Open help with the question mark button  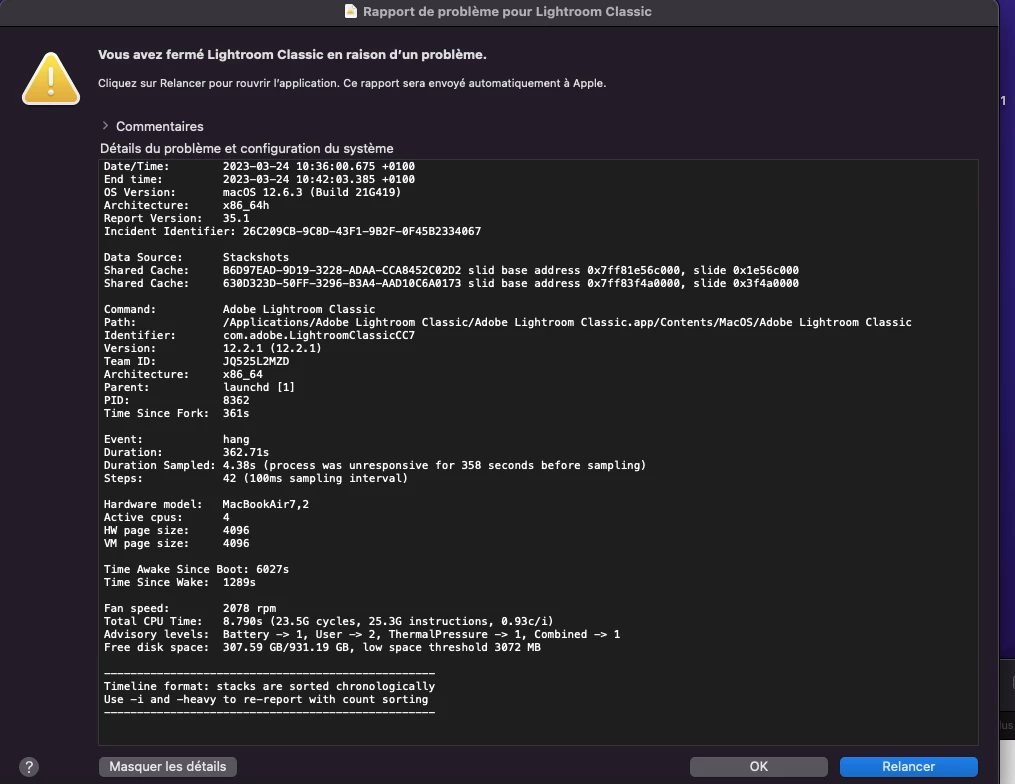pos(28,767)
